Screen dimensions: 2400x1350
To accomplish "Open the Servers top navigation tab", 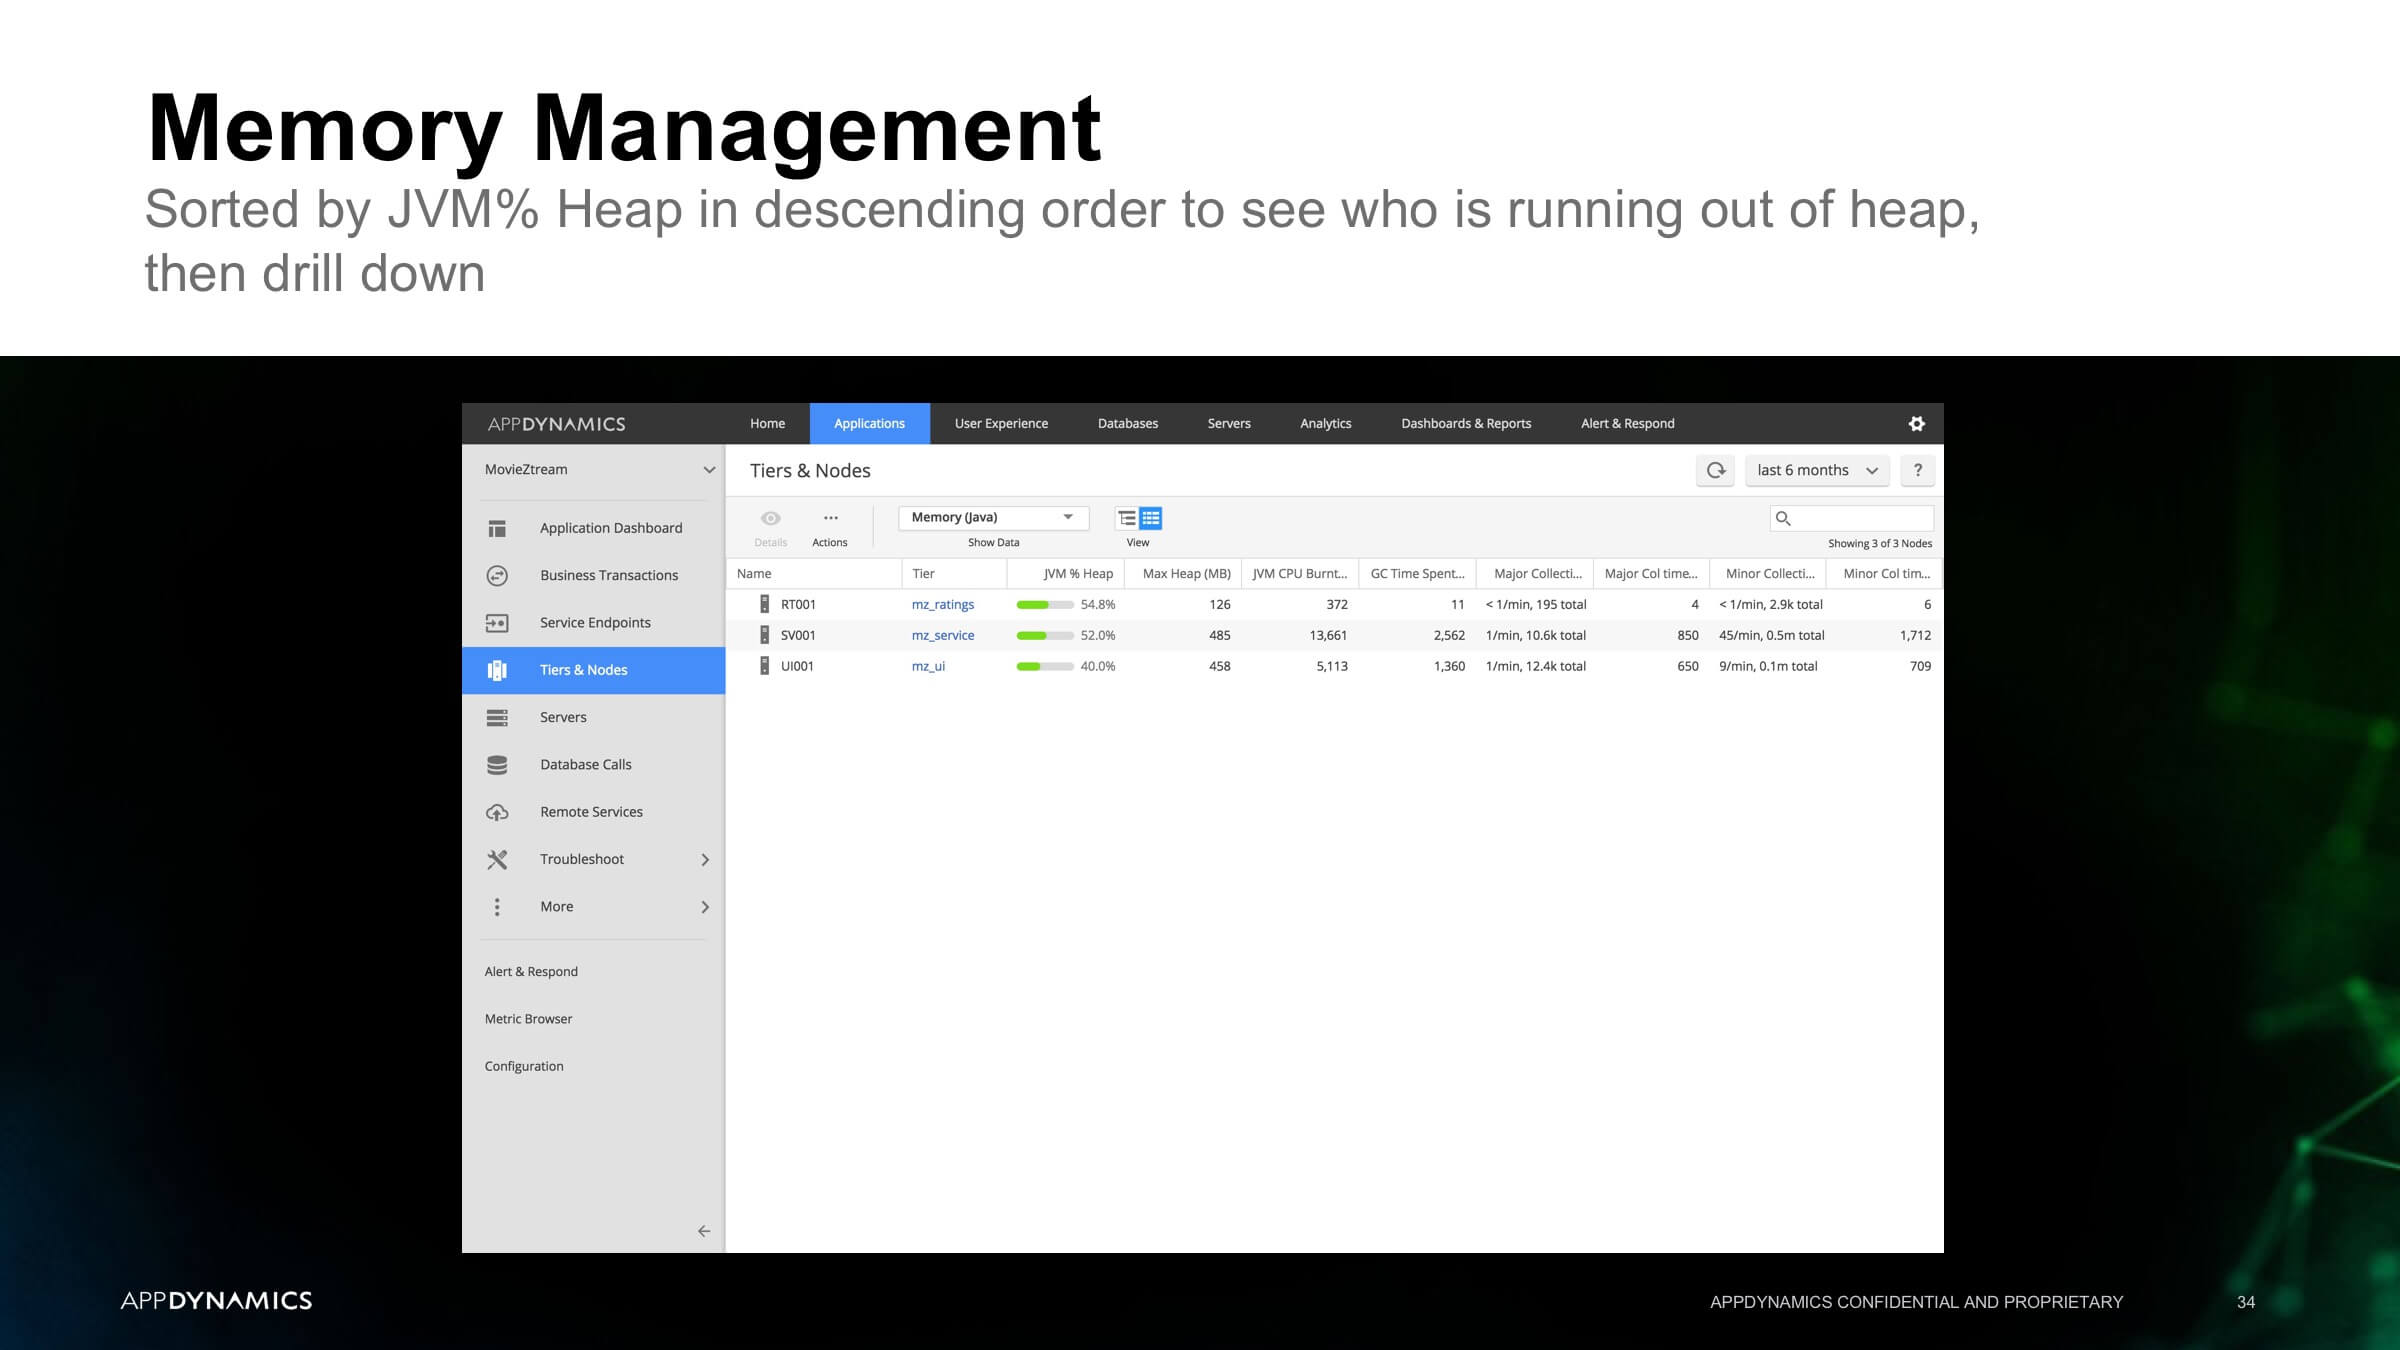I will [x=1229, y=424].
